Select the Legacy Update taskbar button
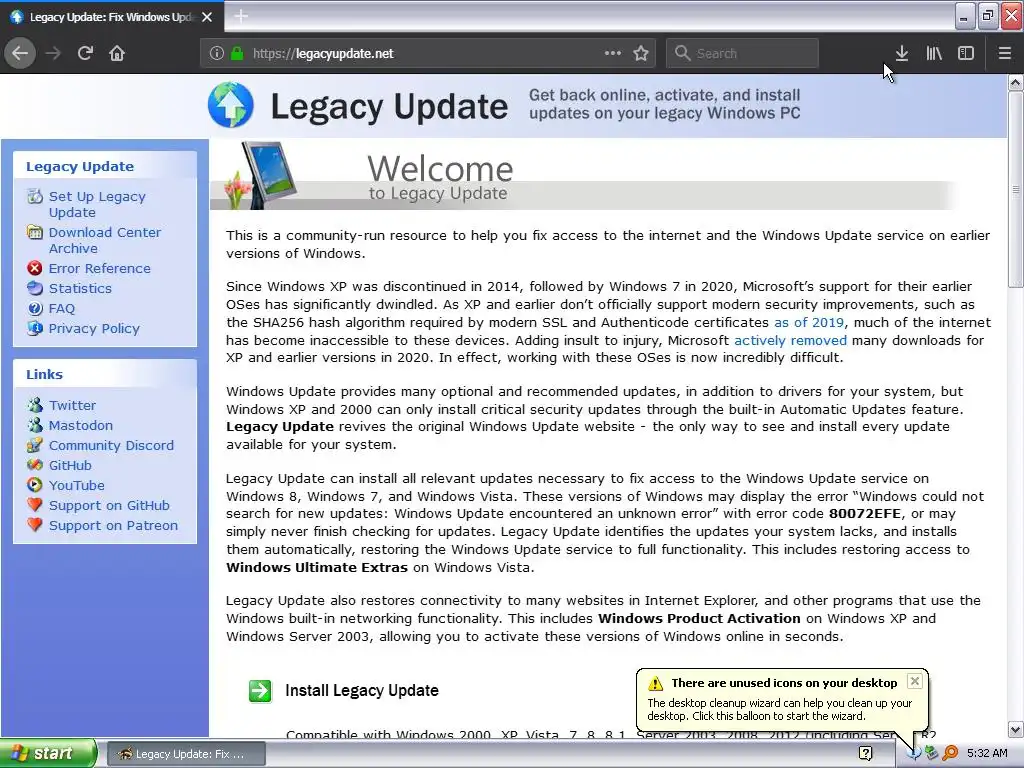1024x768 pixels. 186,754
